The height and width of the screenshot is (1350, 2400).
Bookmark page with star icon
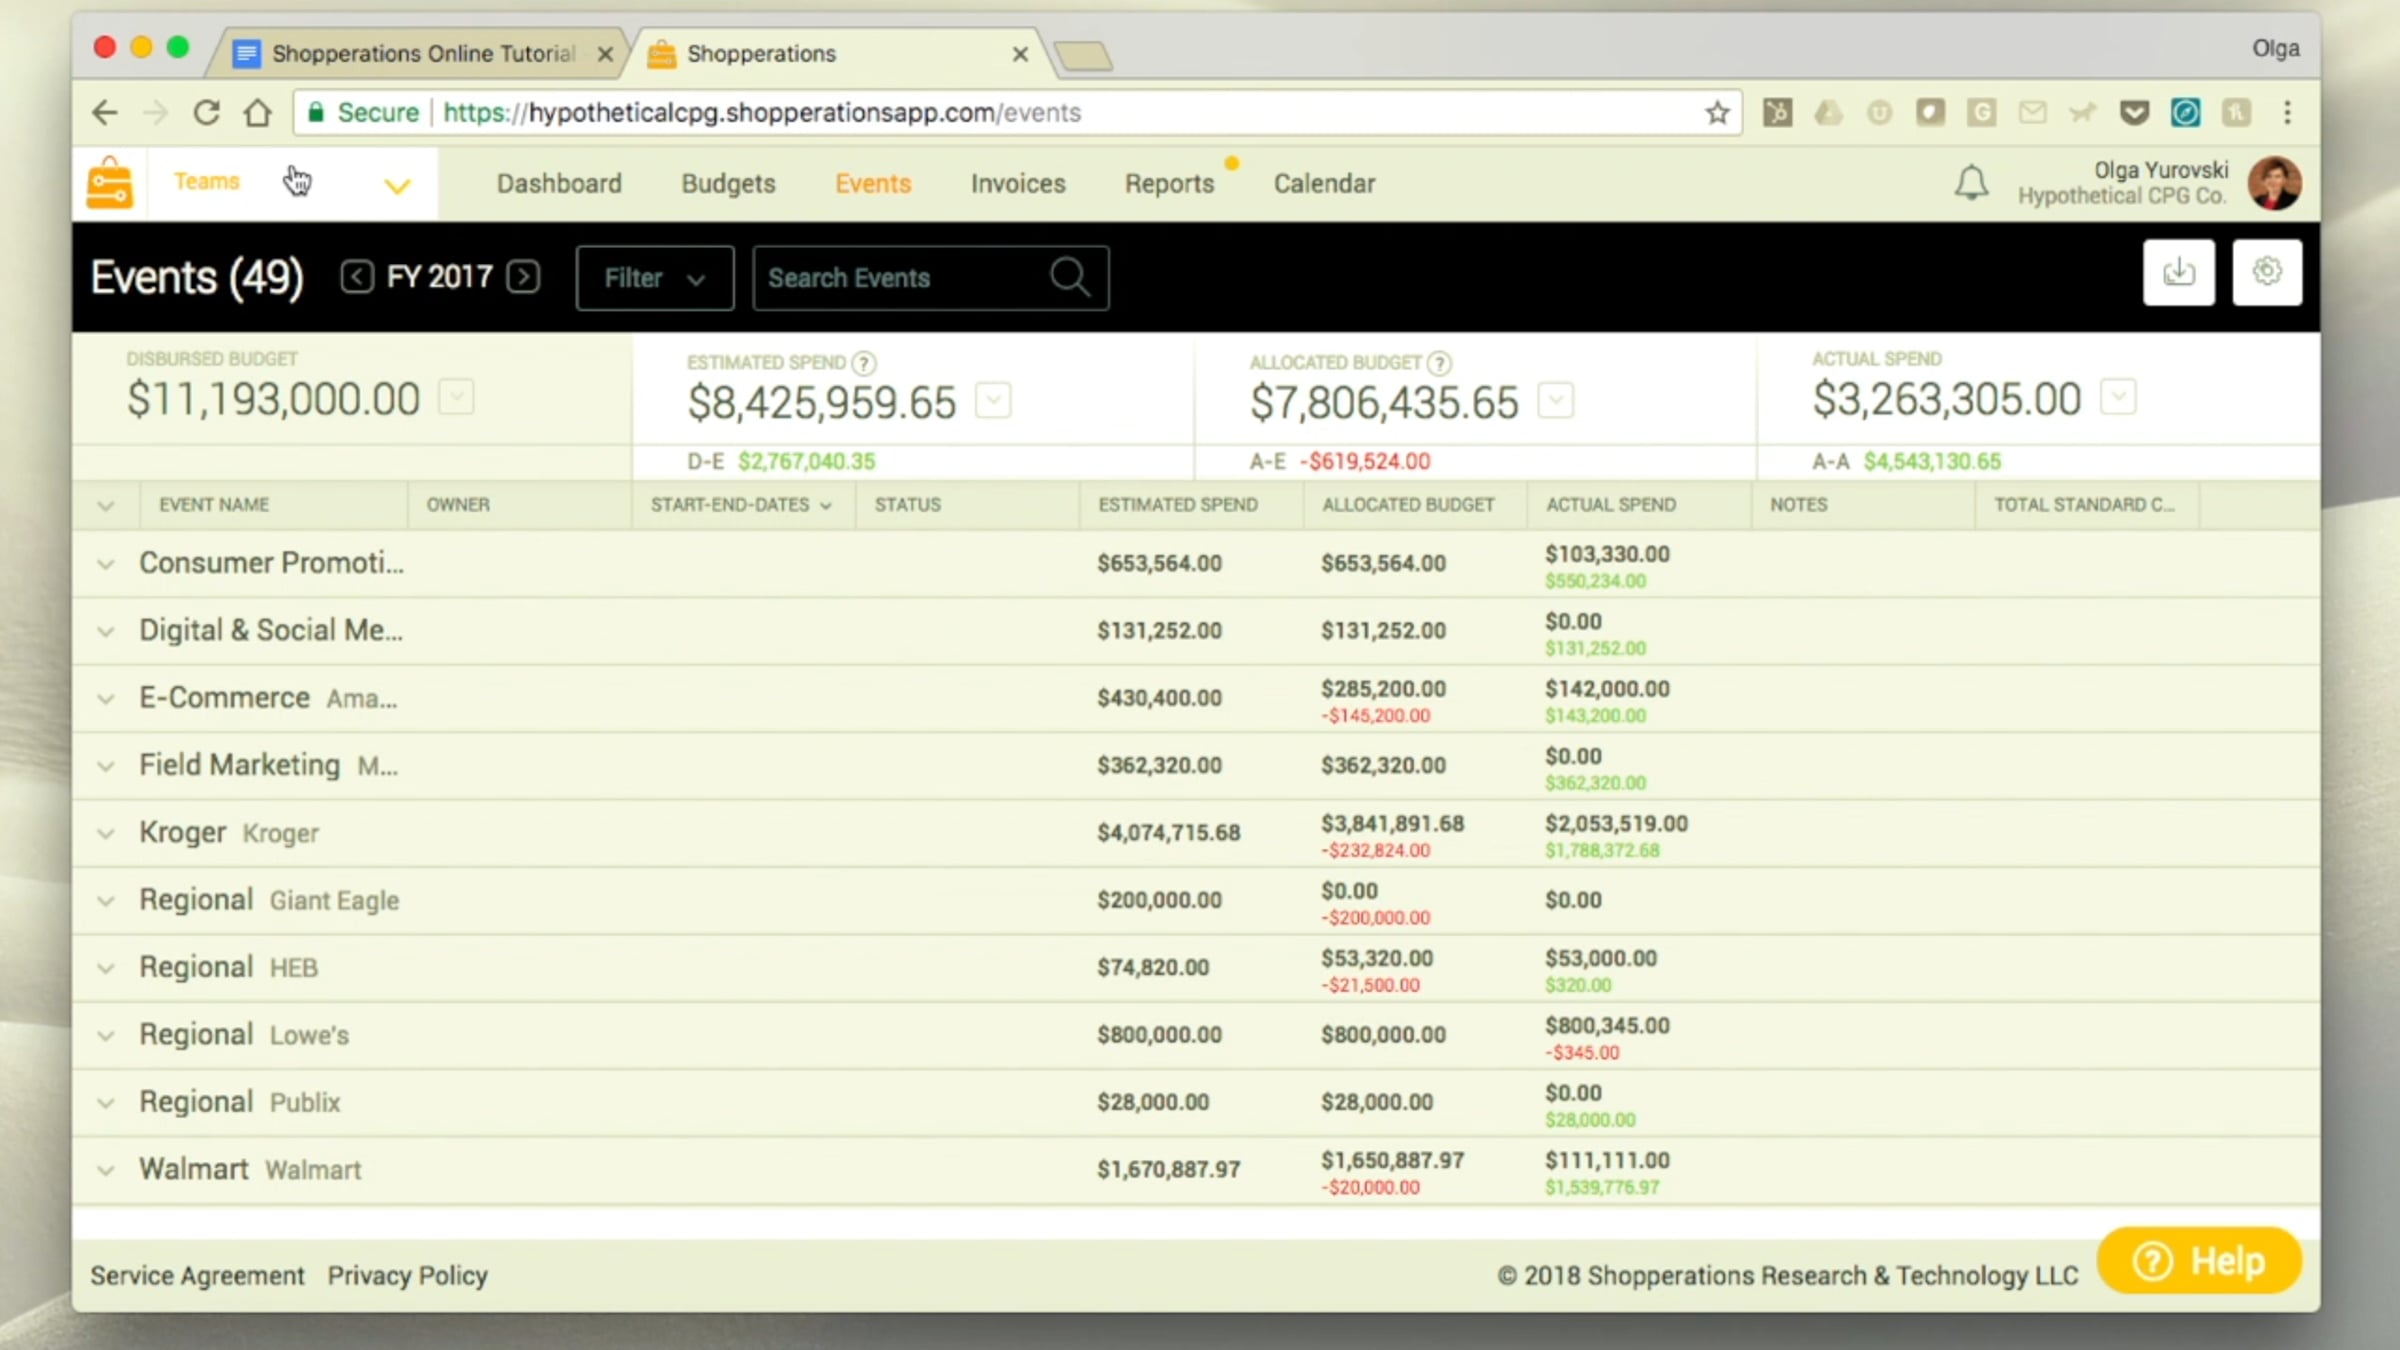point(1717,113)
